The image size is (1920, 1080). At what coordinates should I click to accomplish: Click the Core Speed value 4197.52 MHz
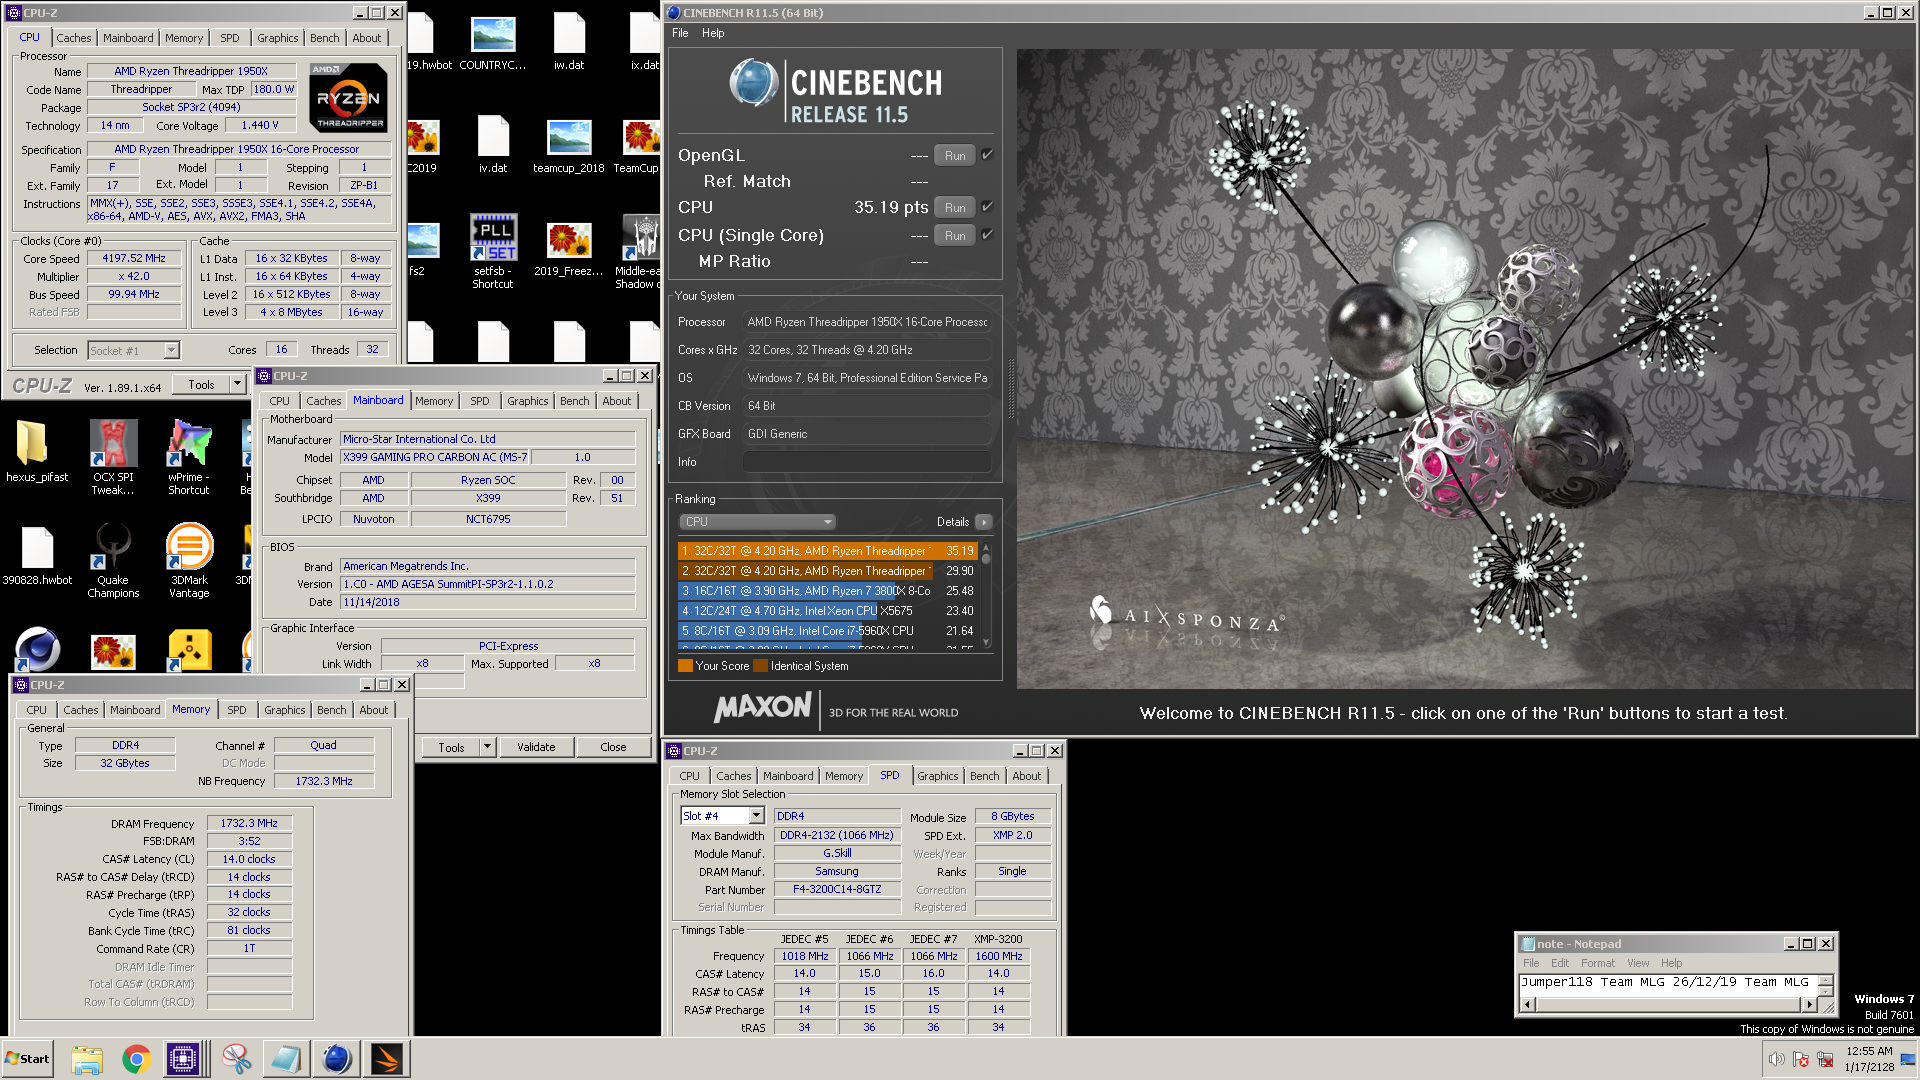coord(134,258)
